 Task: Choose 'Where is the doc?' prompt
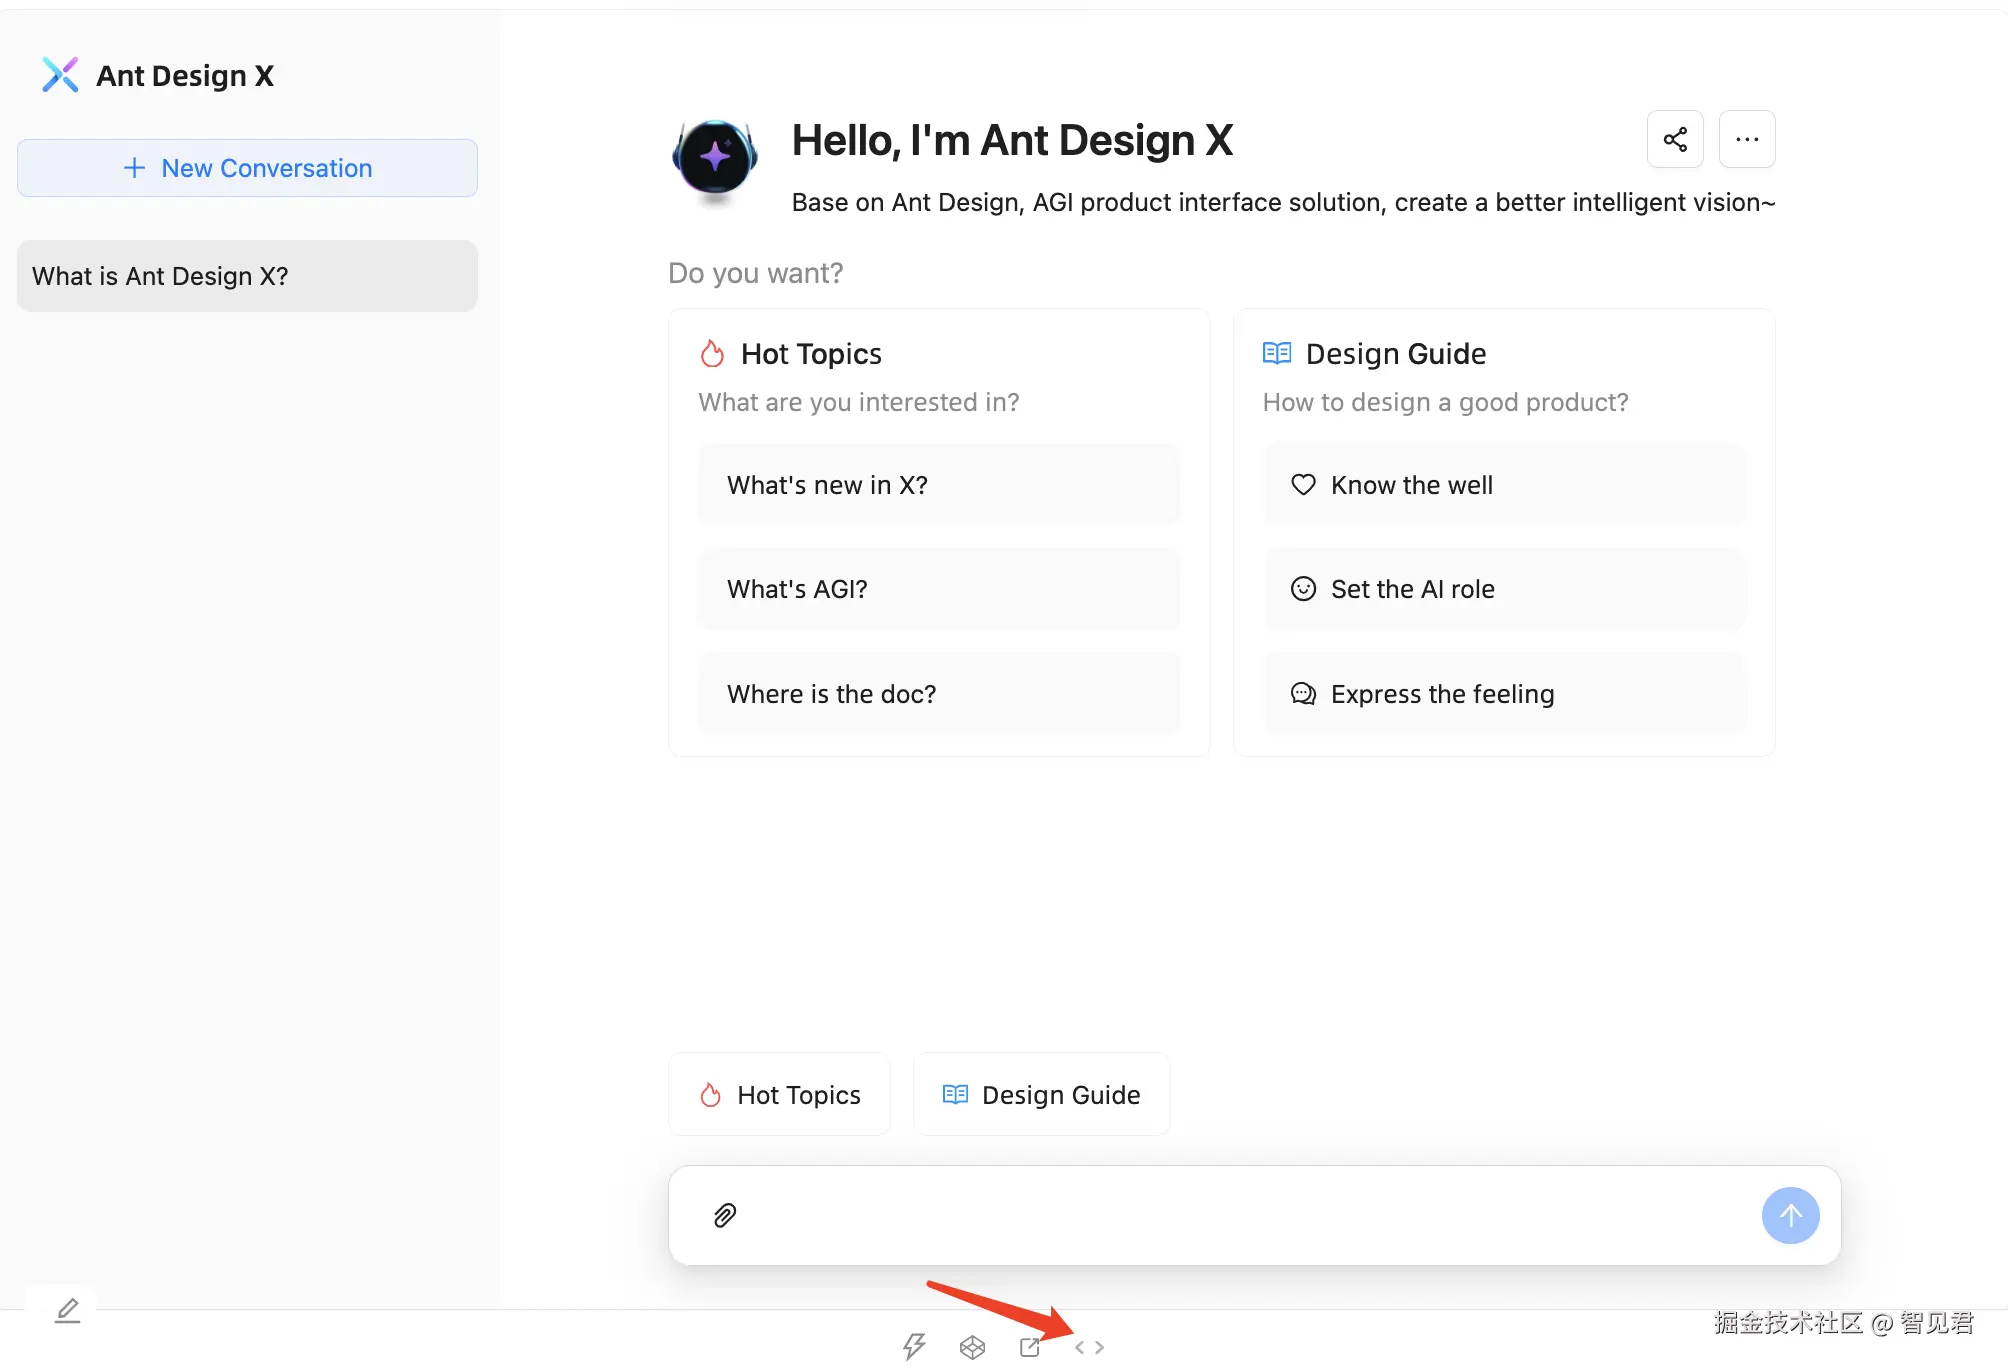coord(938,694)
